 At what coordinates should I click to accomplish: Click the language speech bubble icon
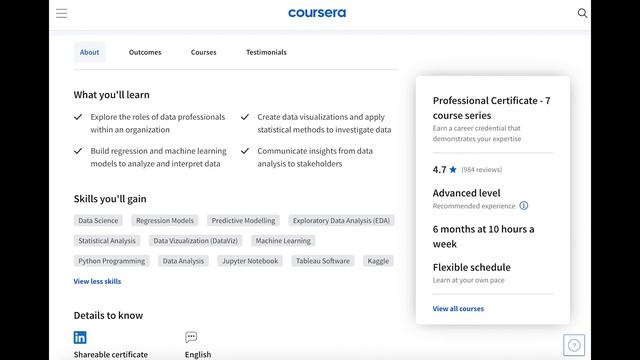191,337
